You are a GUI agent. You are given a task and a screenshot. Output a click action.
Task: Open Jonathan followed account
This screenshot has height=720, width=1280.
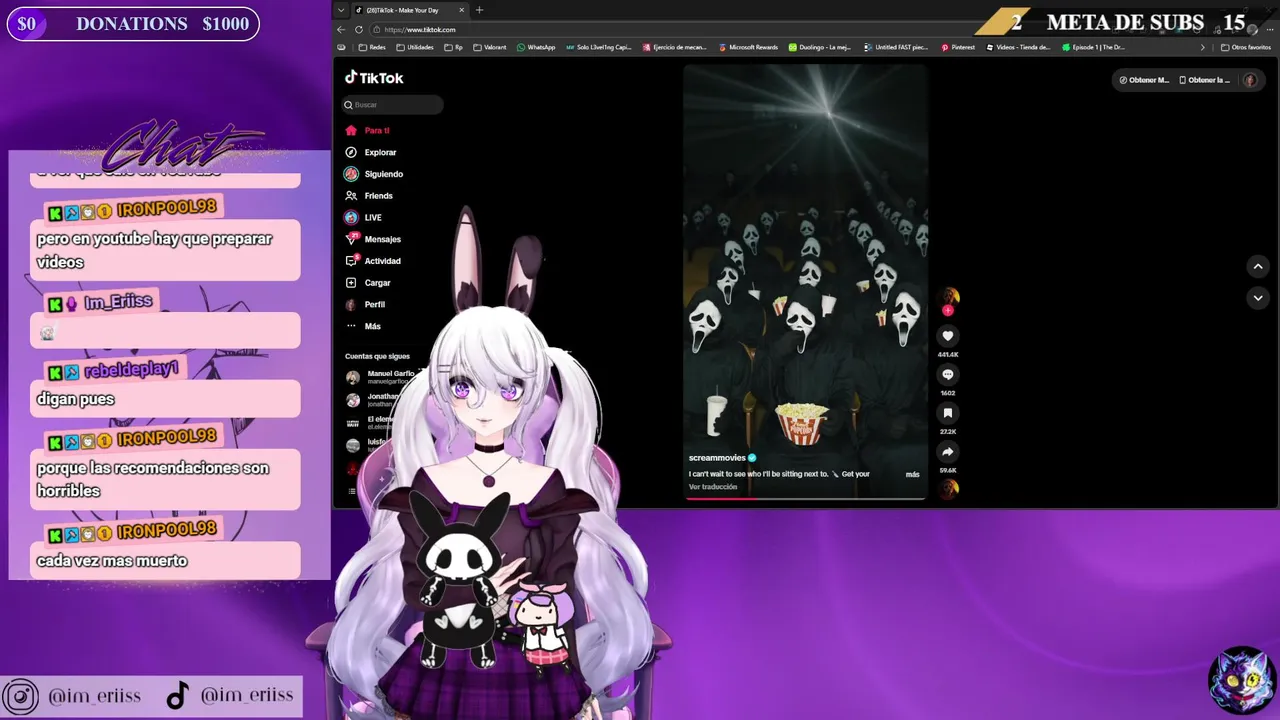coord(372,400)
